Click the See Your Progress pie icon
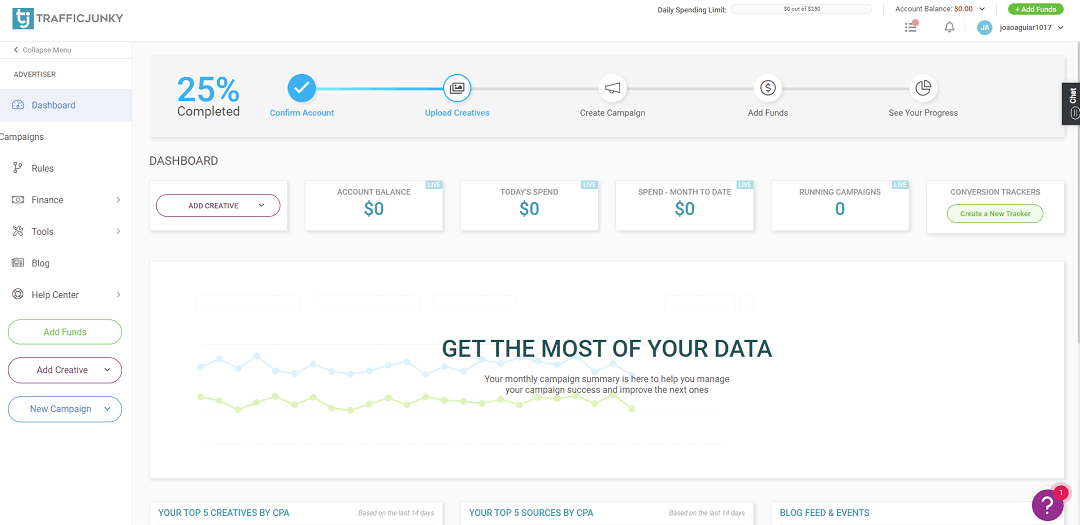This screenshot has width=1080, height=525. click(x=923, y=88)
